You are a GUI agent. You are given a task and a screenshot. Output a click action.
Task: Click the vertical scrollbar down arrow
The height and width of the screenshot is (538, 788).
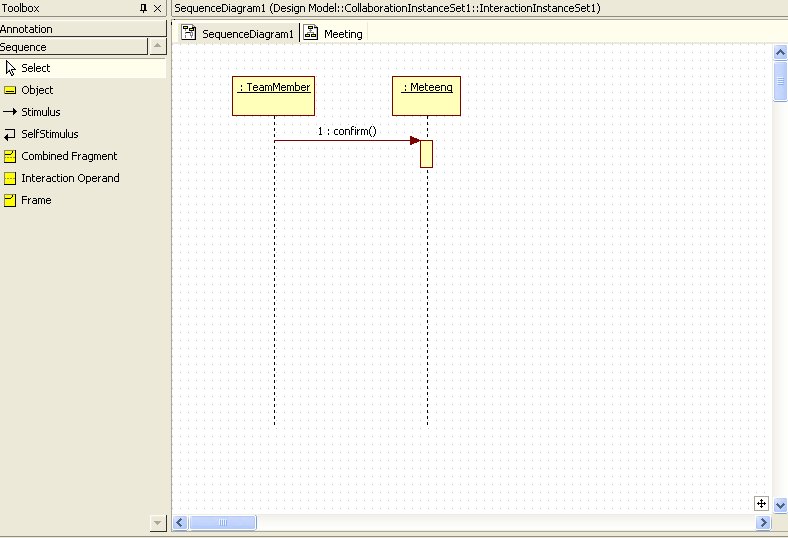pos(780,505)
